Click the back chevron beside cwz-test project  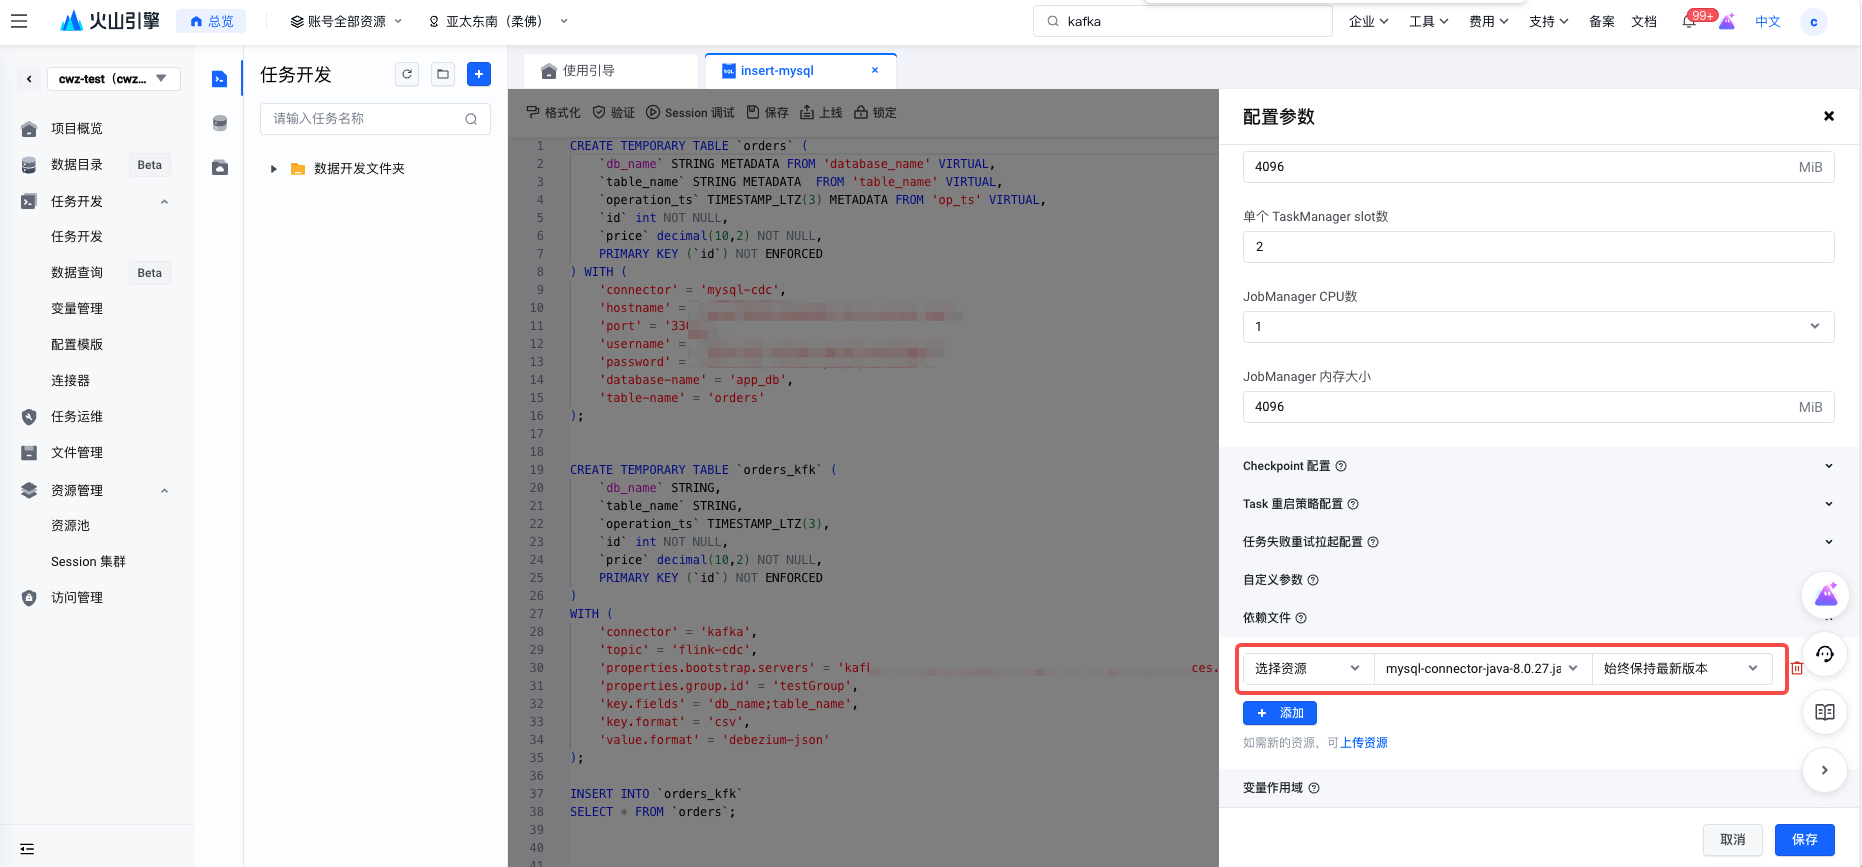pos(29,79)
